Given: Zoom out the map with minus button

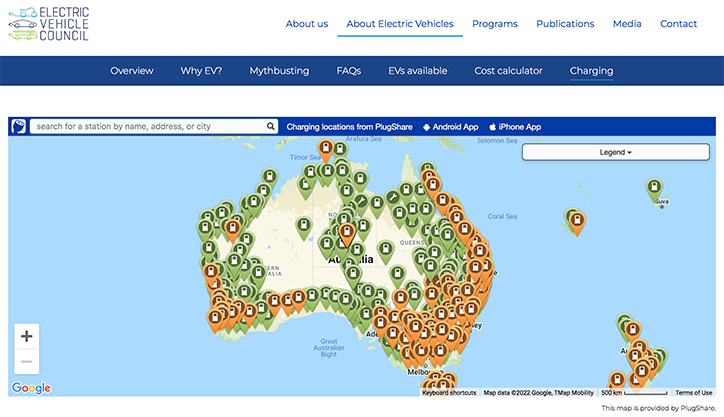Looking at the screenshot, I should [x=27, y=361].
